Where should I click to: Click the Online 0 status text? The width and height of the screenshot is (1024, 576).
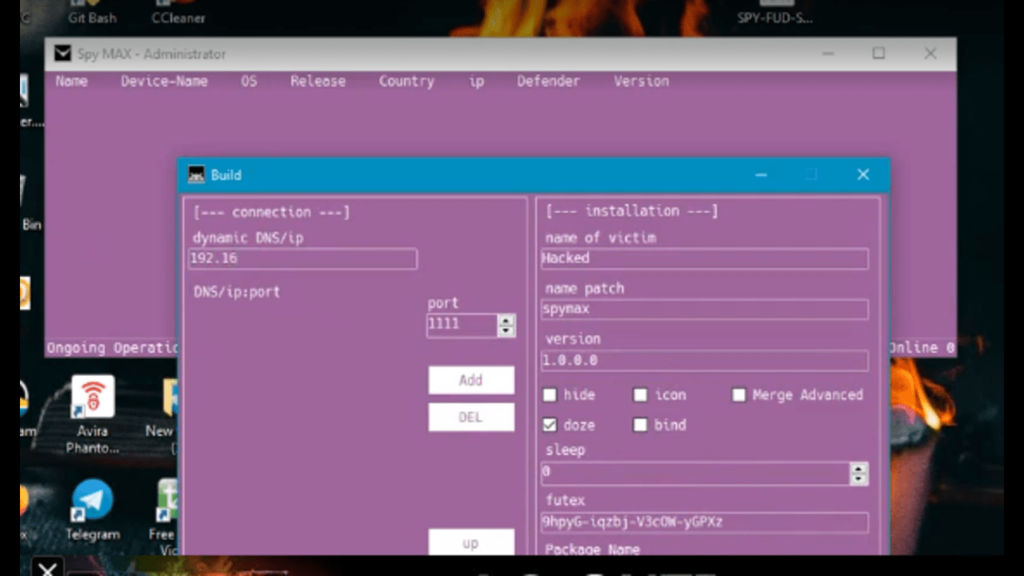(x=921, y=347)
